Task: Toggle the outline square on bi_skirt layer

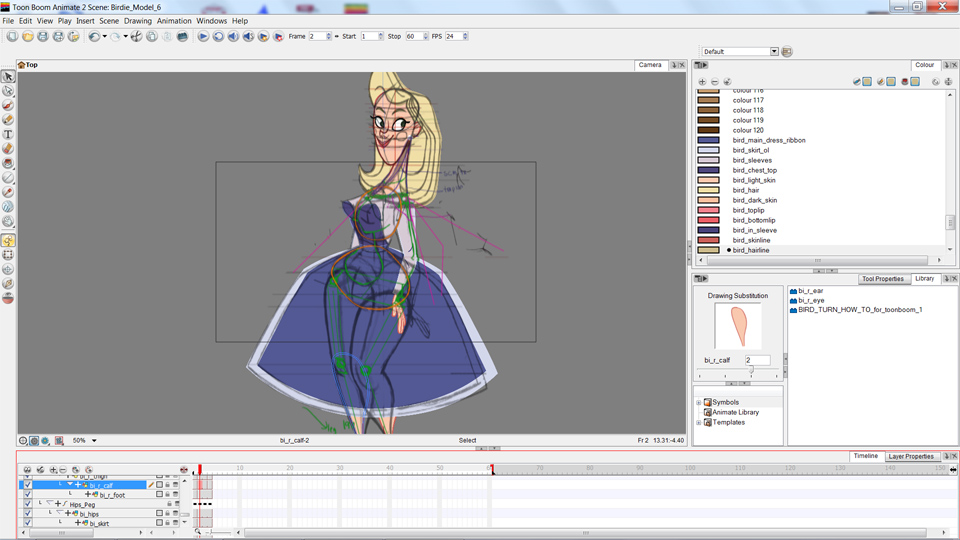Action: (159, 523)
